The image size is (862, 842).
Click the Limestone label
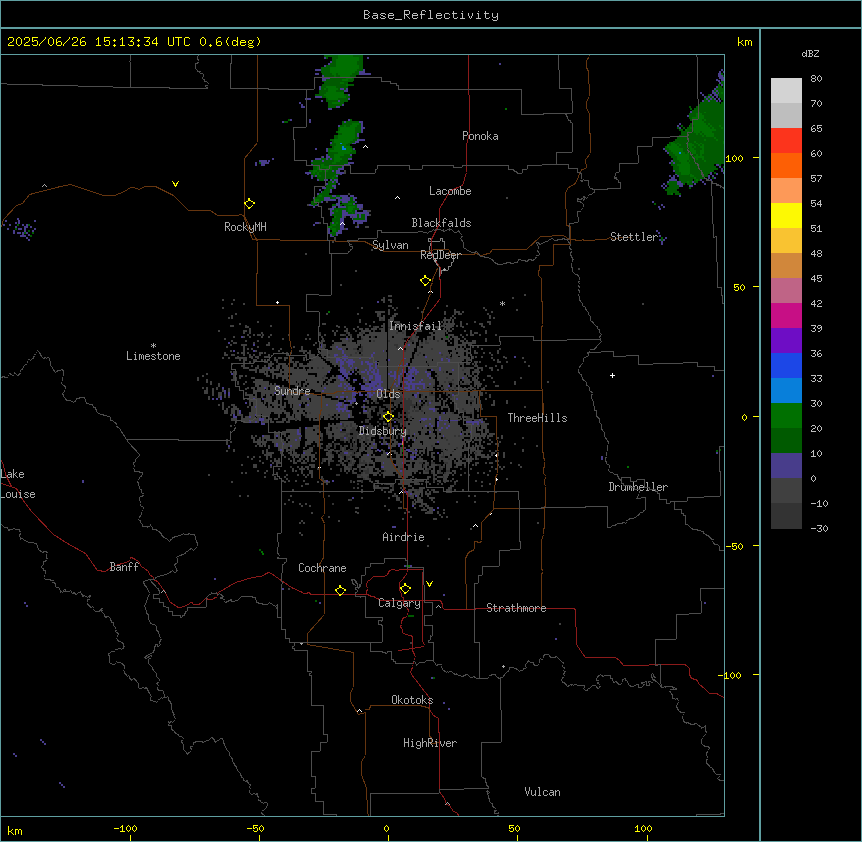pos(153,356)
